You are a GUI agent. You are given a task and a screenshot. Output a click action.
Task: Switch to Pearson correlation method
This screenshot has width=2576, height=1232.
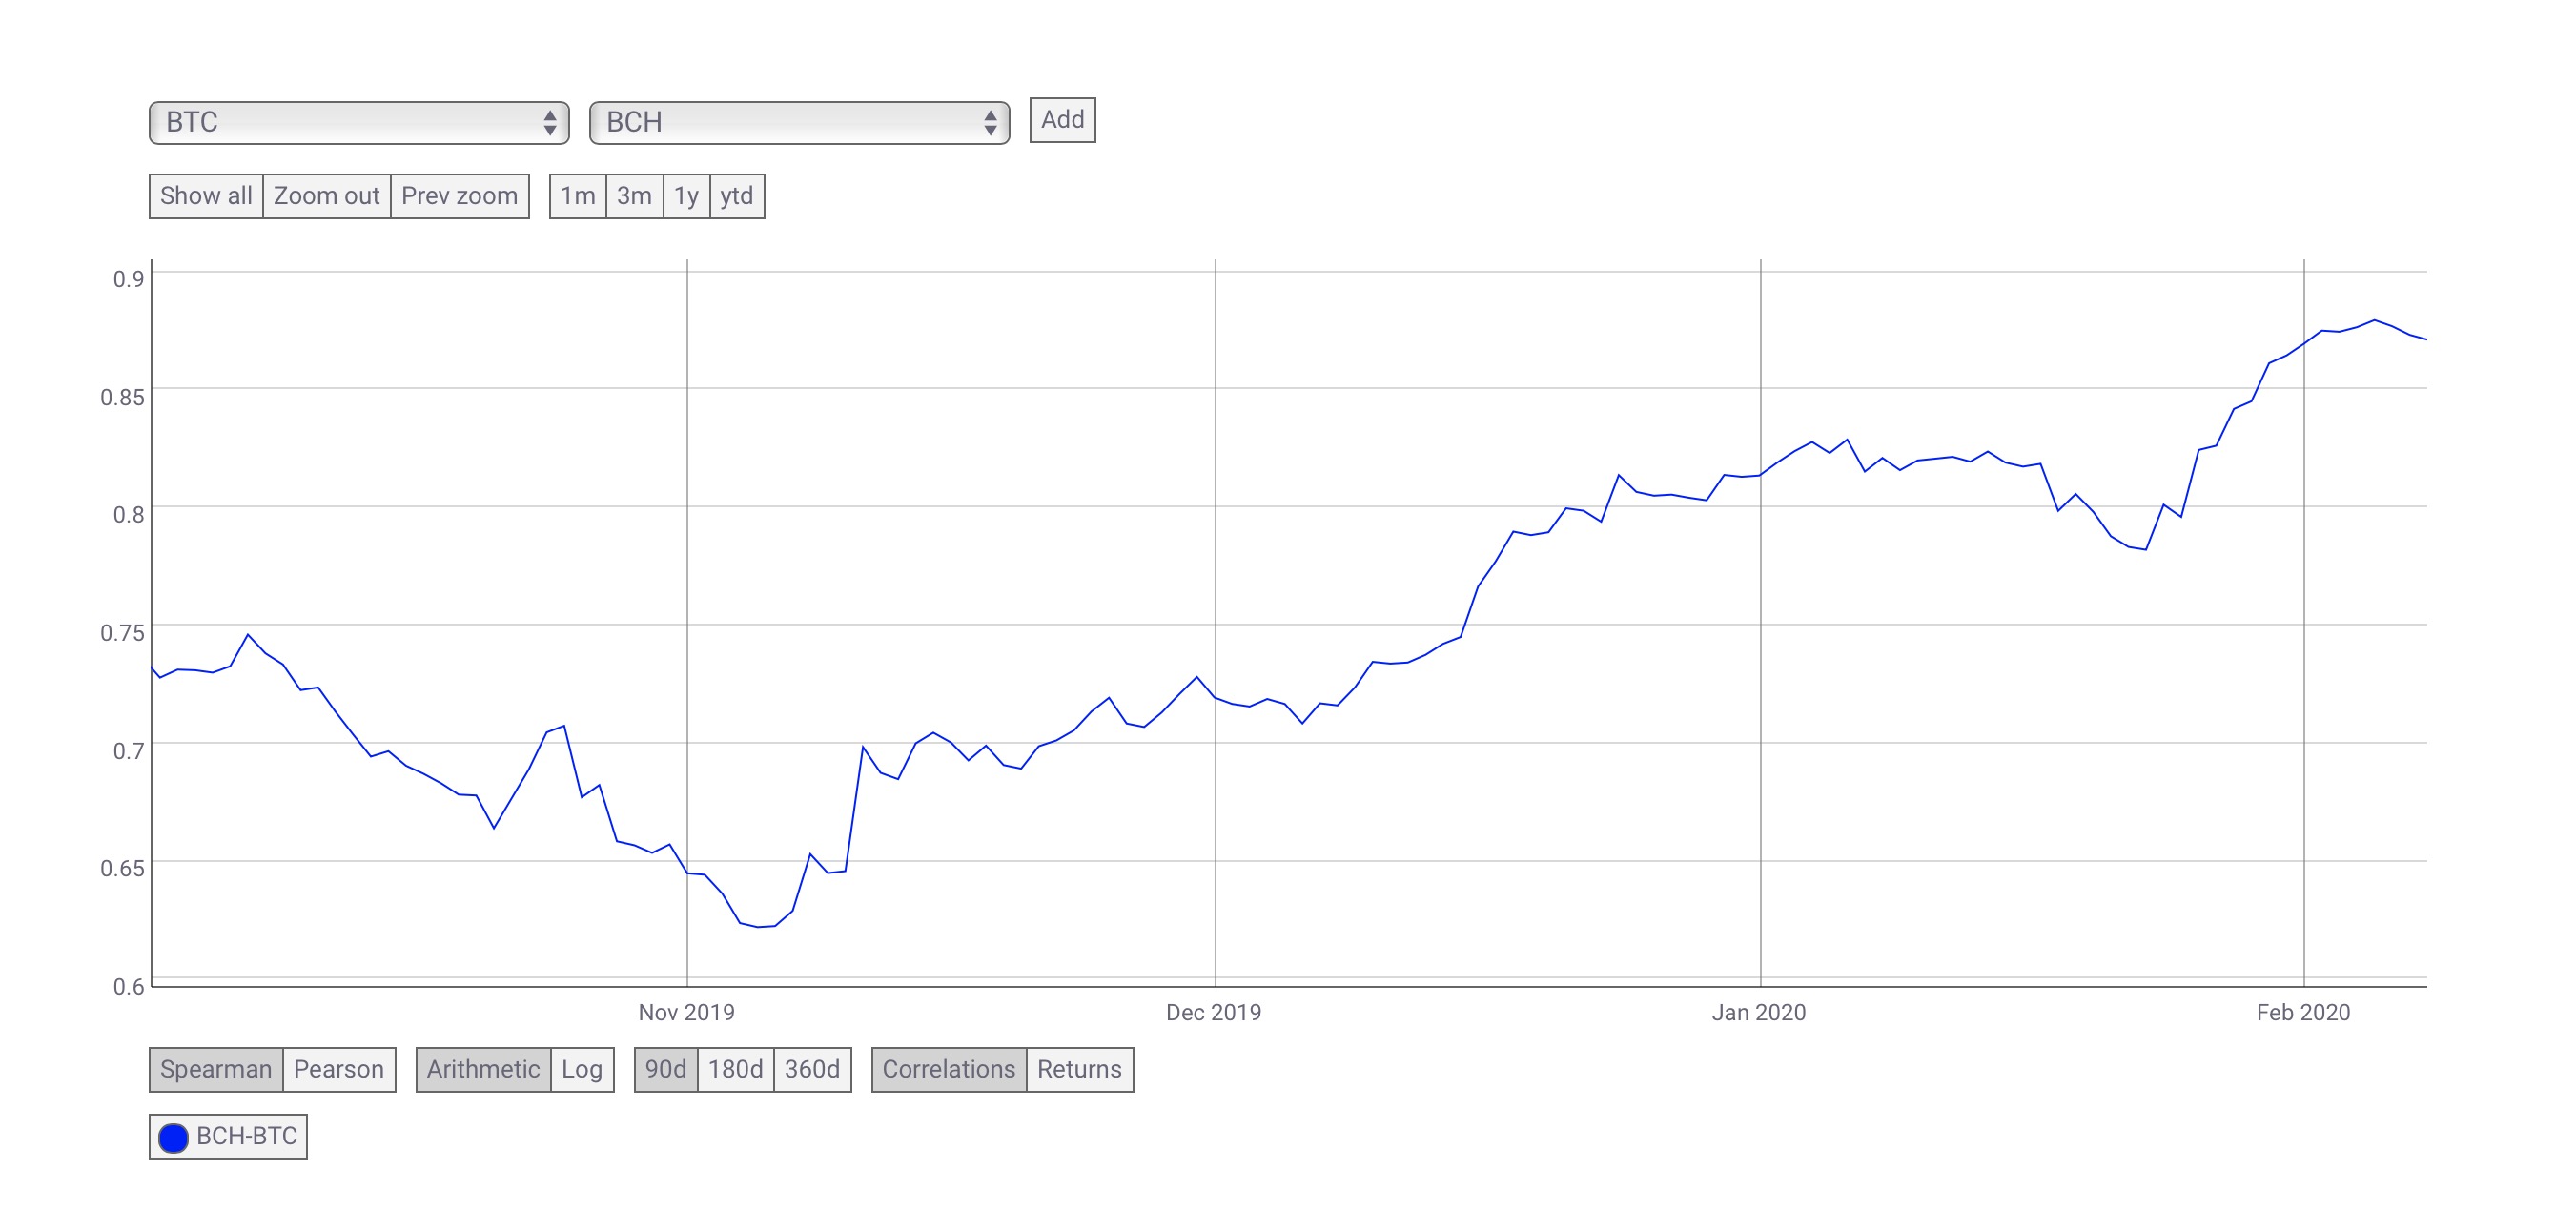click(x=339, y=1069)
